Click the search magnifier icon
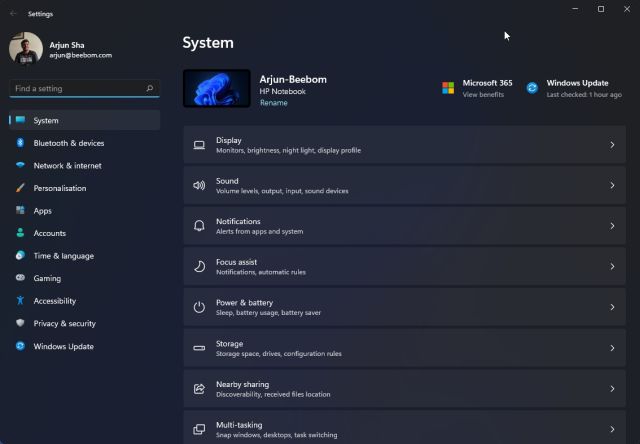 click(x=150, y=88)
